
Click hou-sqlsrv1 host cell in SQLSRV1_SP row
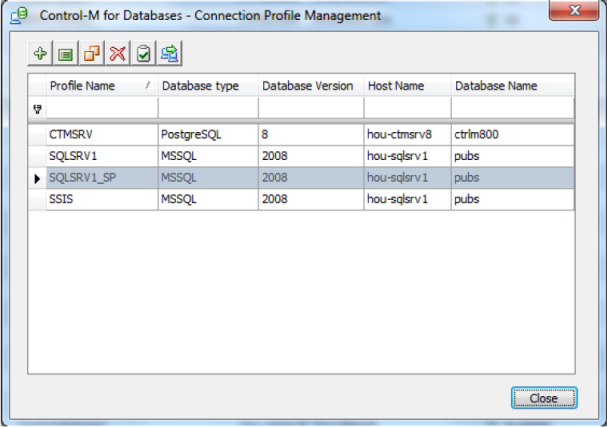coord(408,178)
